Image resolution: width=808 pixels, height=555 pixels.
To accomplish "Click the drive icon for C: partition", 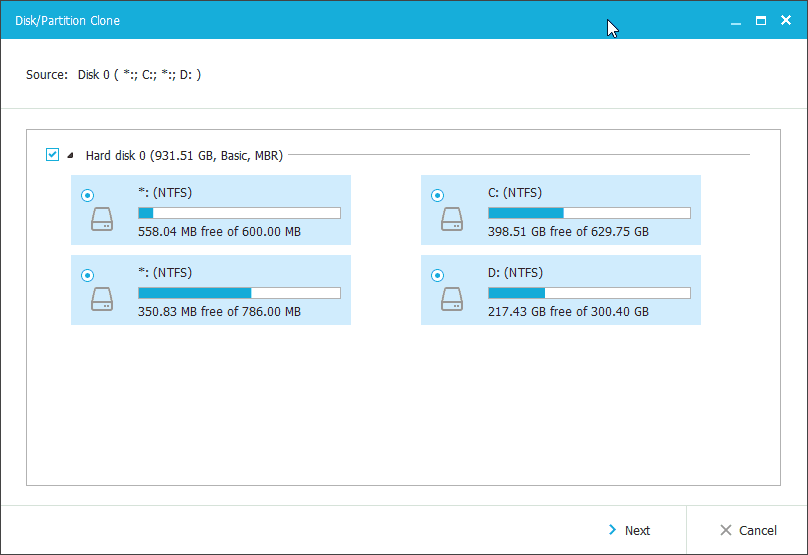I will point(452,221).
